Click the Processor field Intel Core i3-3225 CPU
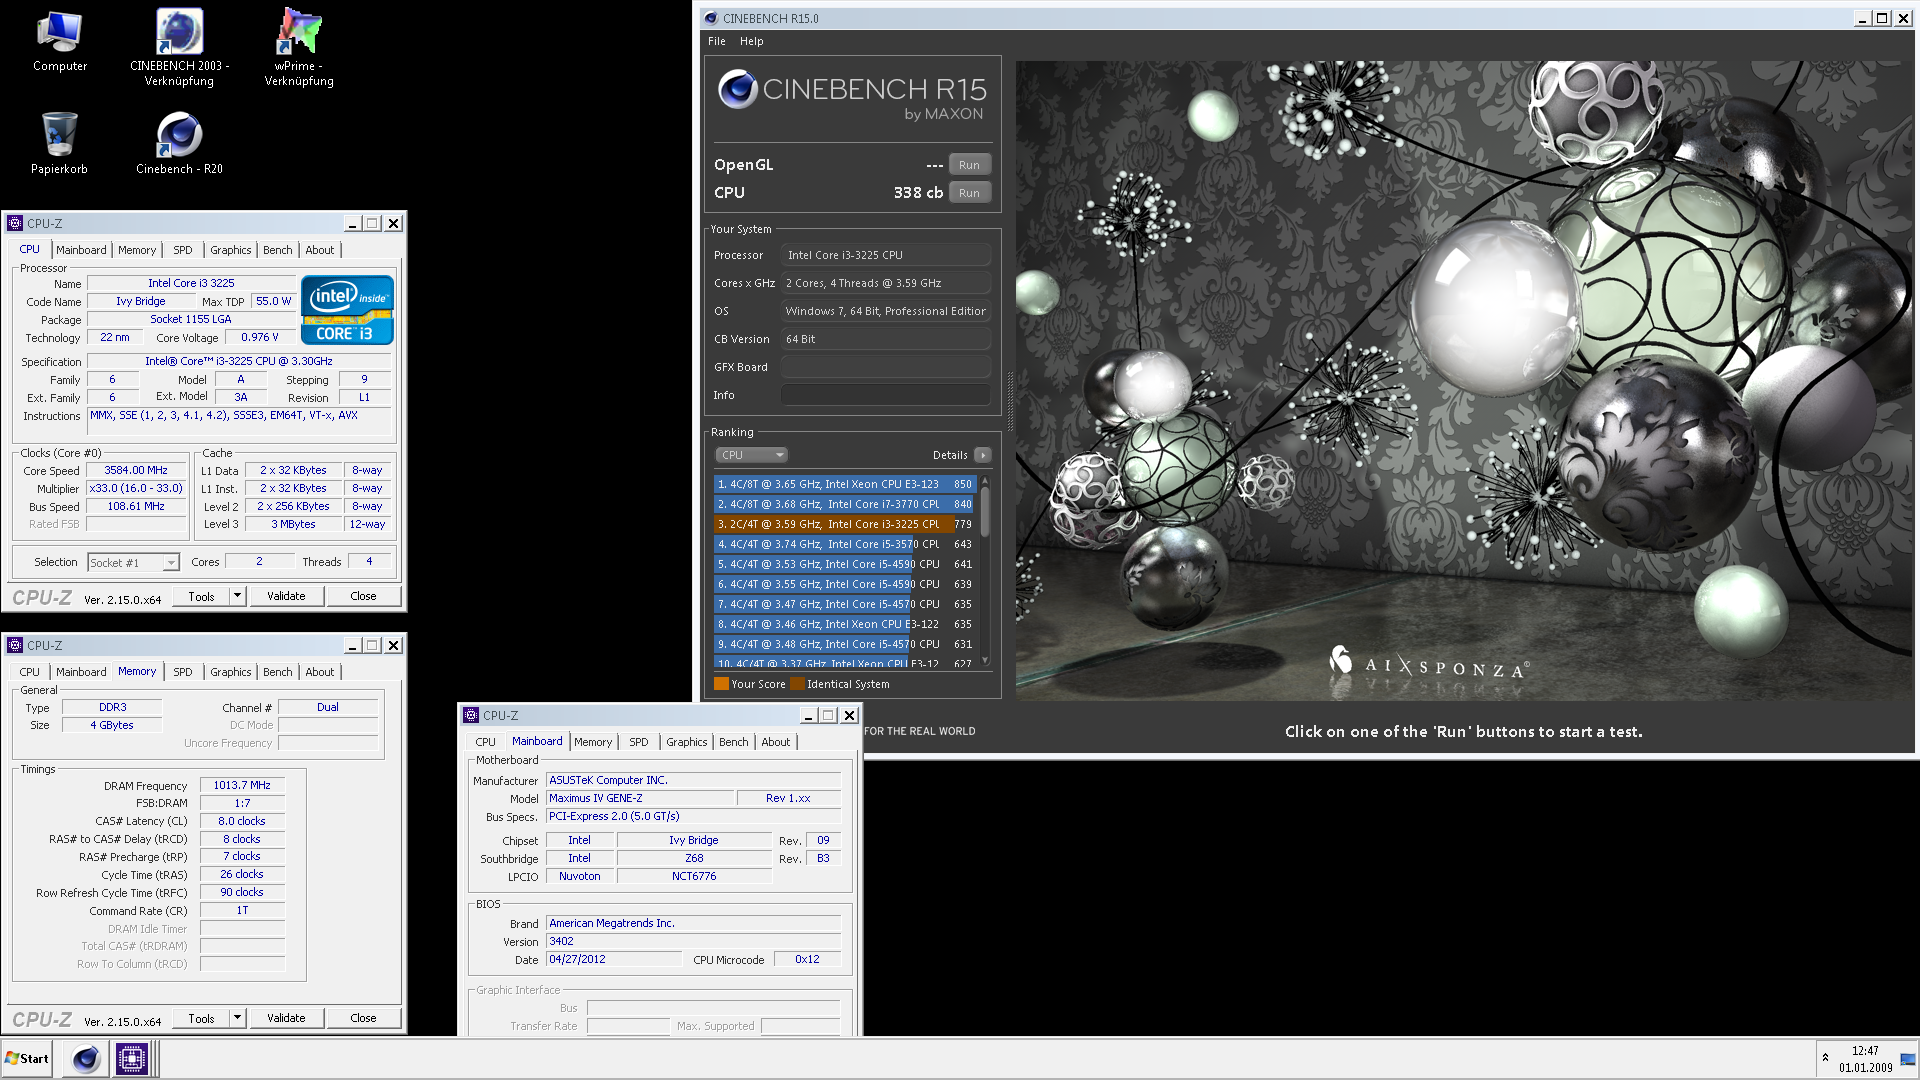Viewport: 1920px width, 1080px height. pyautogui.click(x=885, y=255)
